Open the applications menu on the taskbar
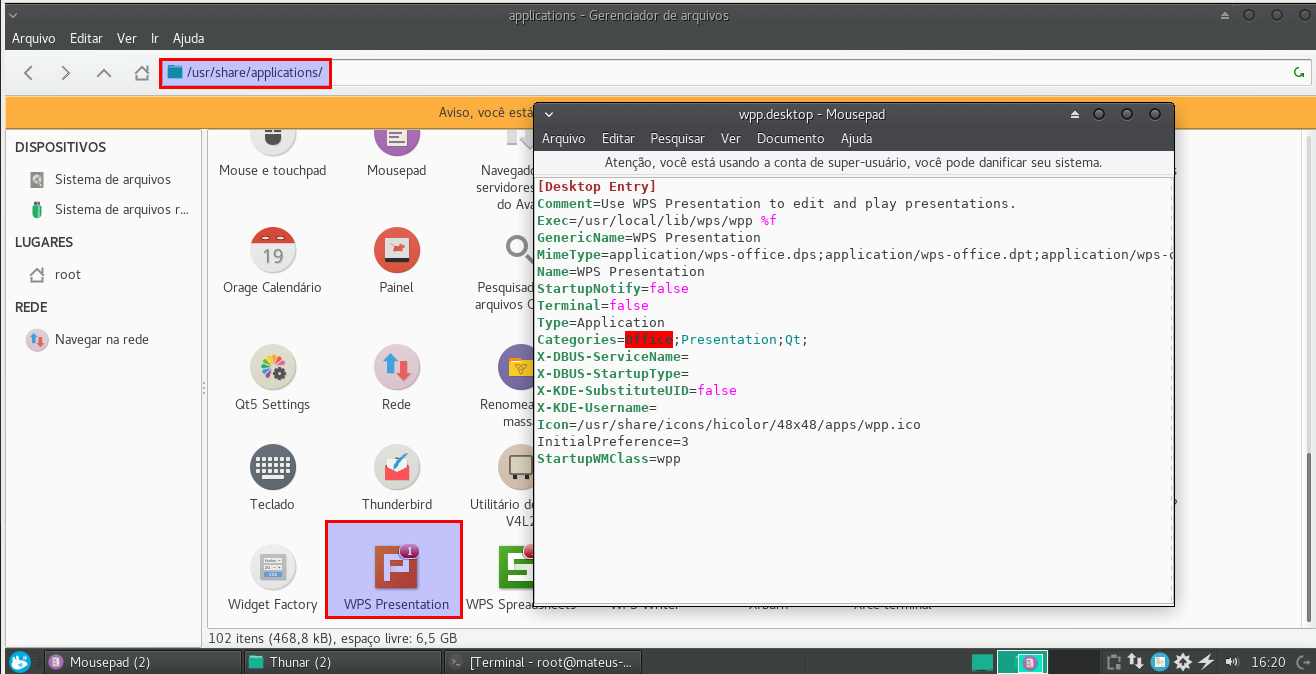Screen dimensions: 1316x674 [x=20, y=661]
